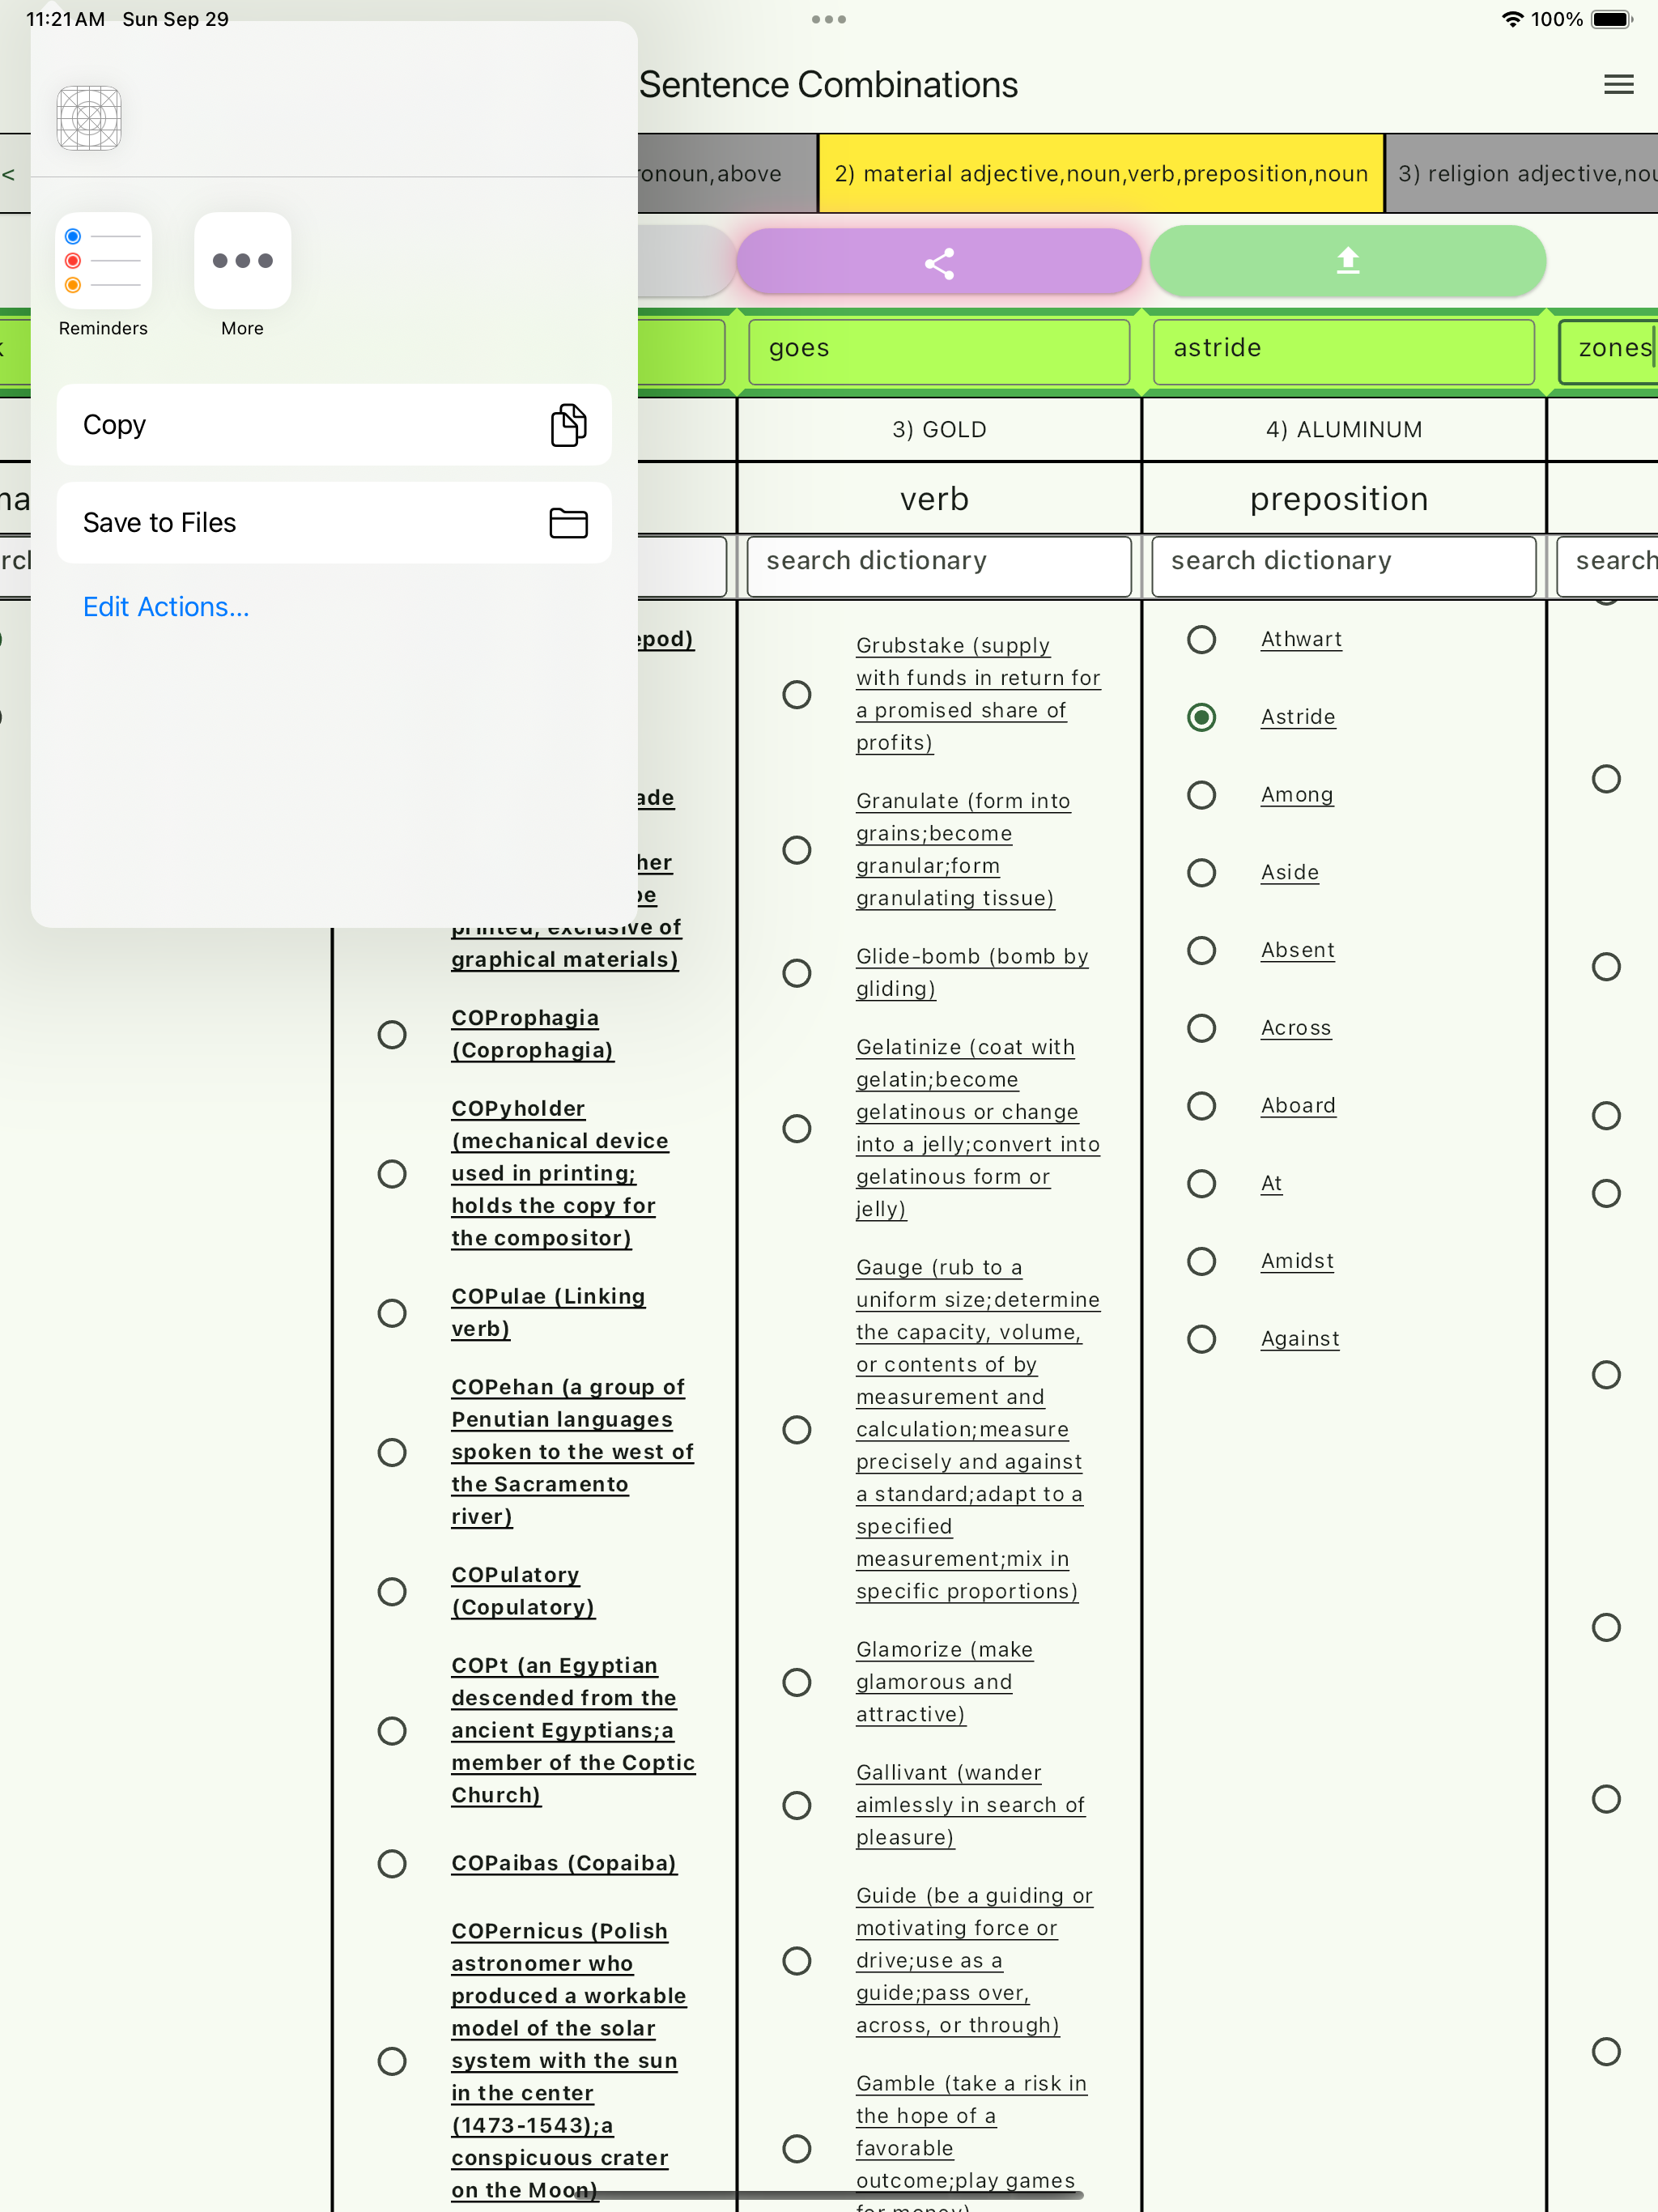Screen dimensions: 1658x2212
Task: Select the COPt radio button
Action: [392, 1731]
